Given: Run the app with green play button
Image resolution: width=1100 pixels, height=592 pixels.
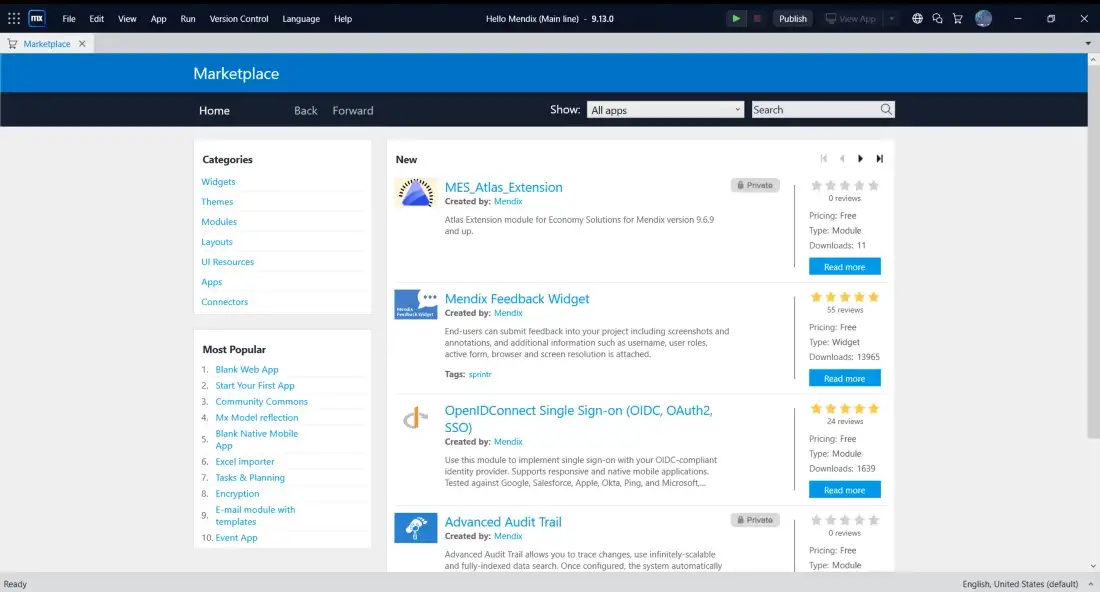Looking at the screenshot, I should coord(736,19).
